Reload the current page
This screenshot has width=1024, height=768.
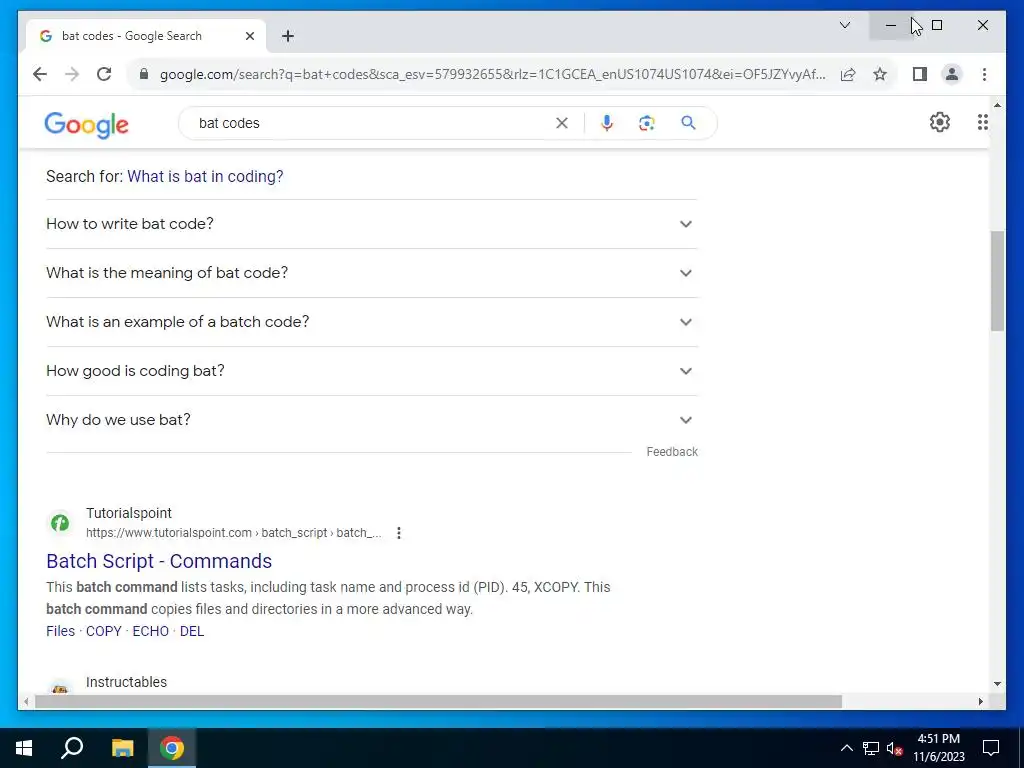[104, 74]
